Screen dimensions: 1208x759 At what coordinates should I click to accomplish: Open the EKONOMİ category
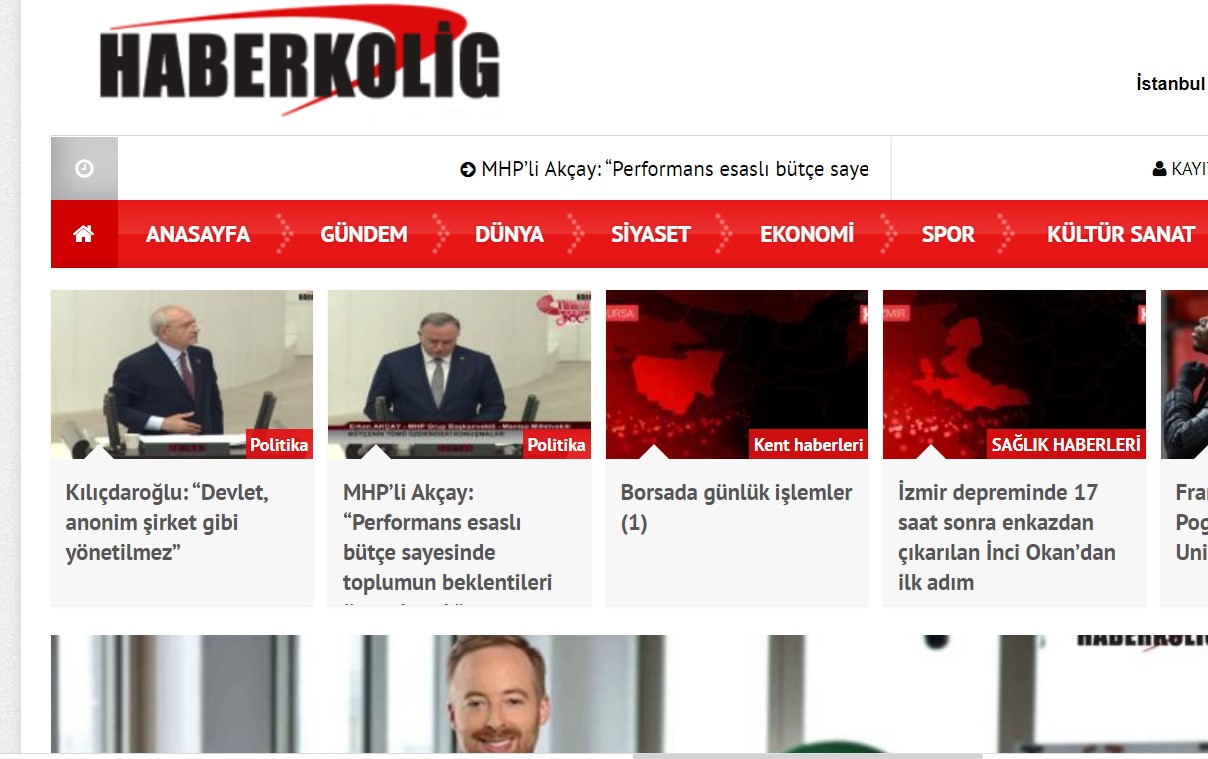coord(807,235)
